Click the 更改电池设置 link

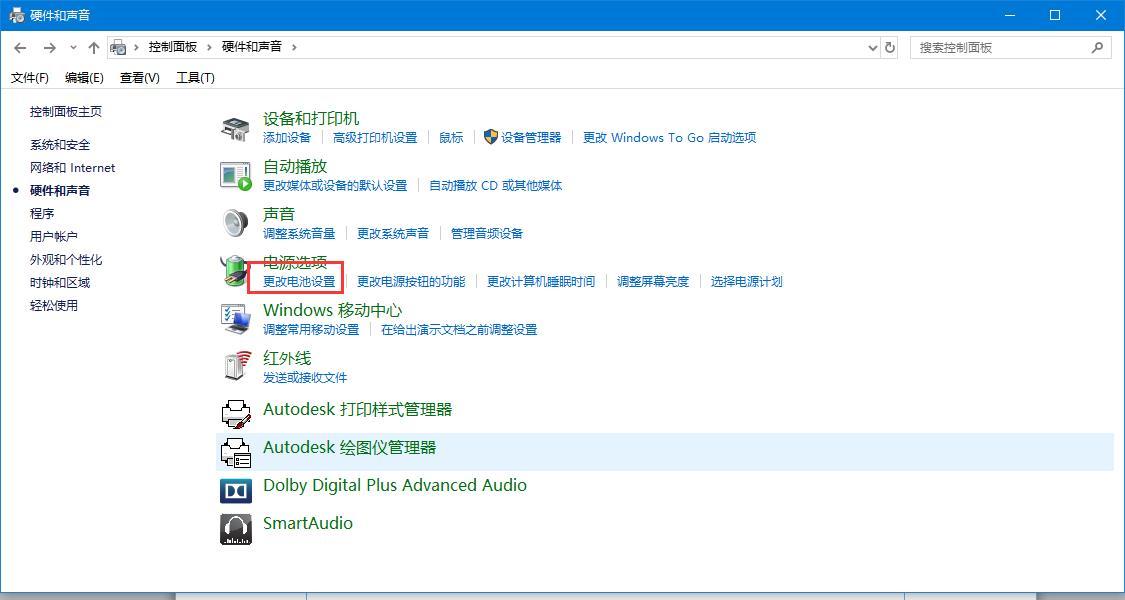(x=299, y=281)
